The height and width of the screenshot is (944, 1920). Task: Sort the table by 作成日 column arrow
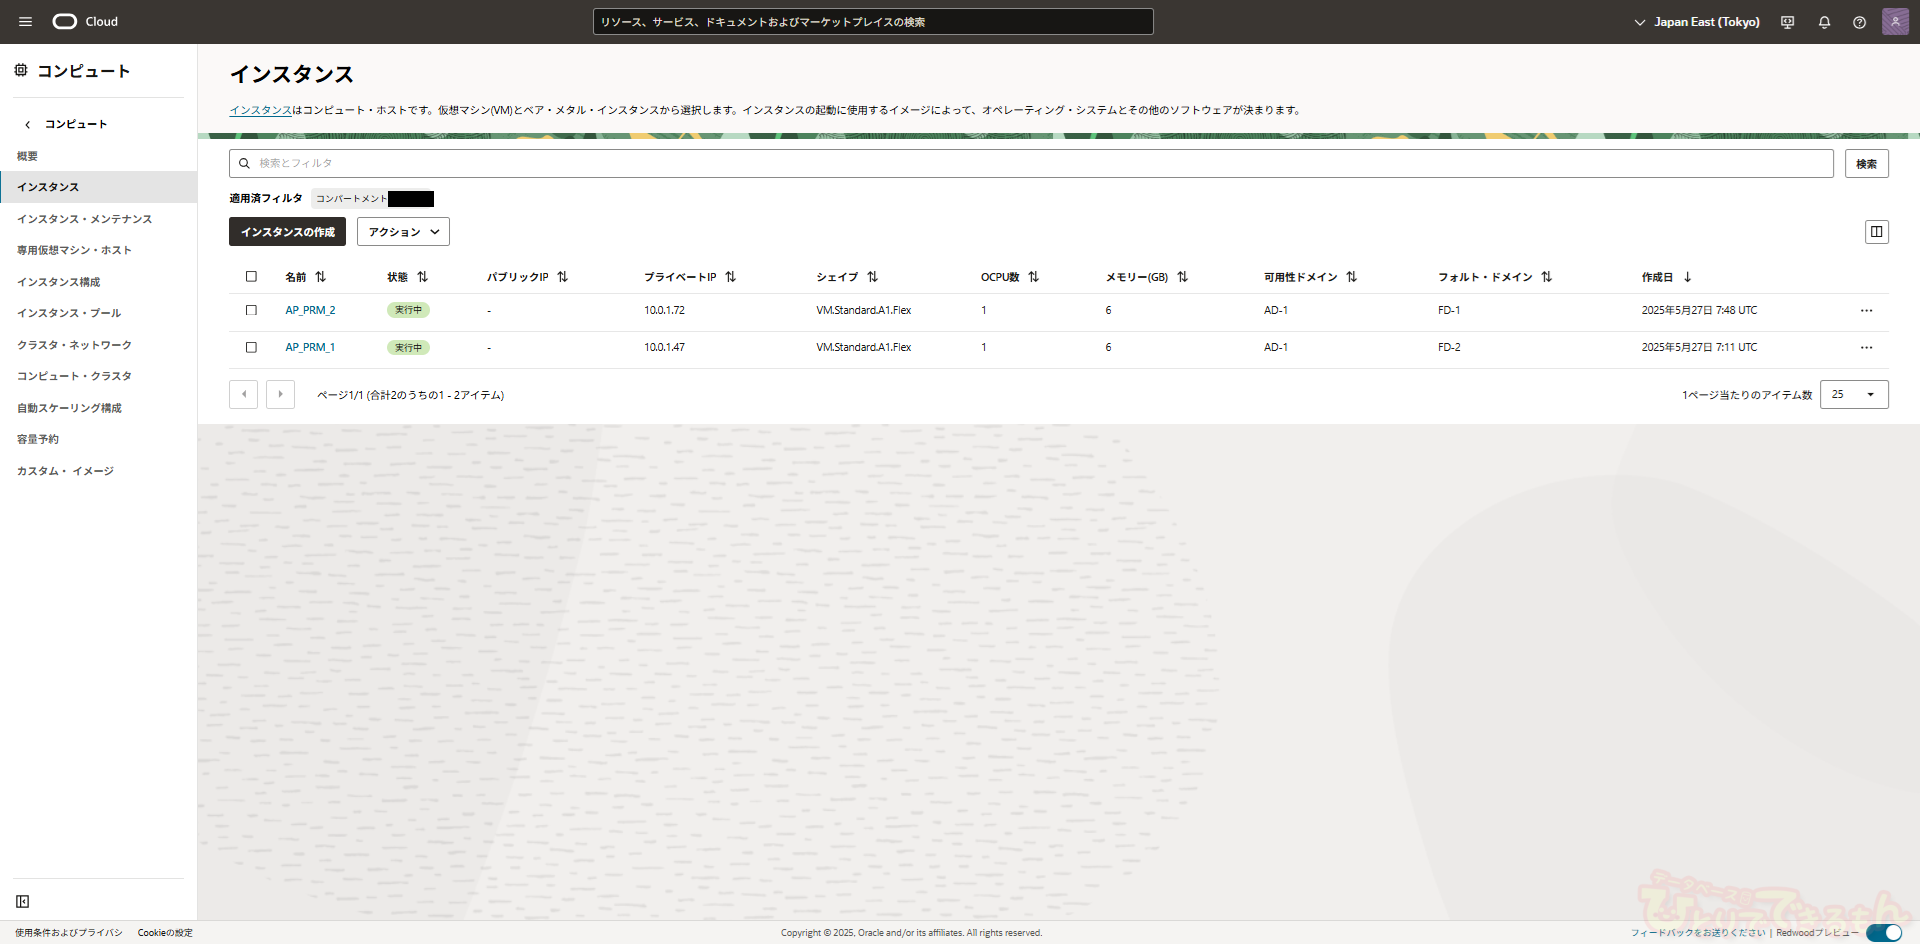[x=1687, y=277]
